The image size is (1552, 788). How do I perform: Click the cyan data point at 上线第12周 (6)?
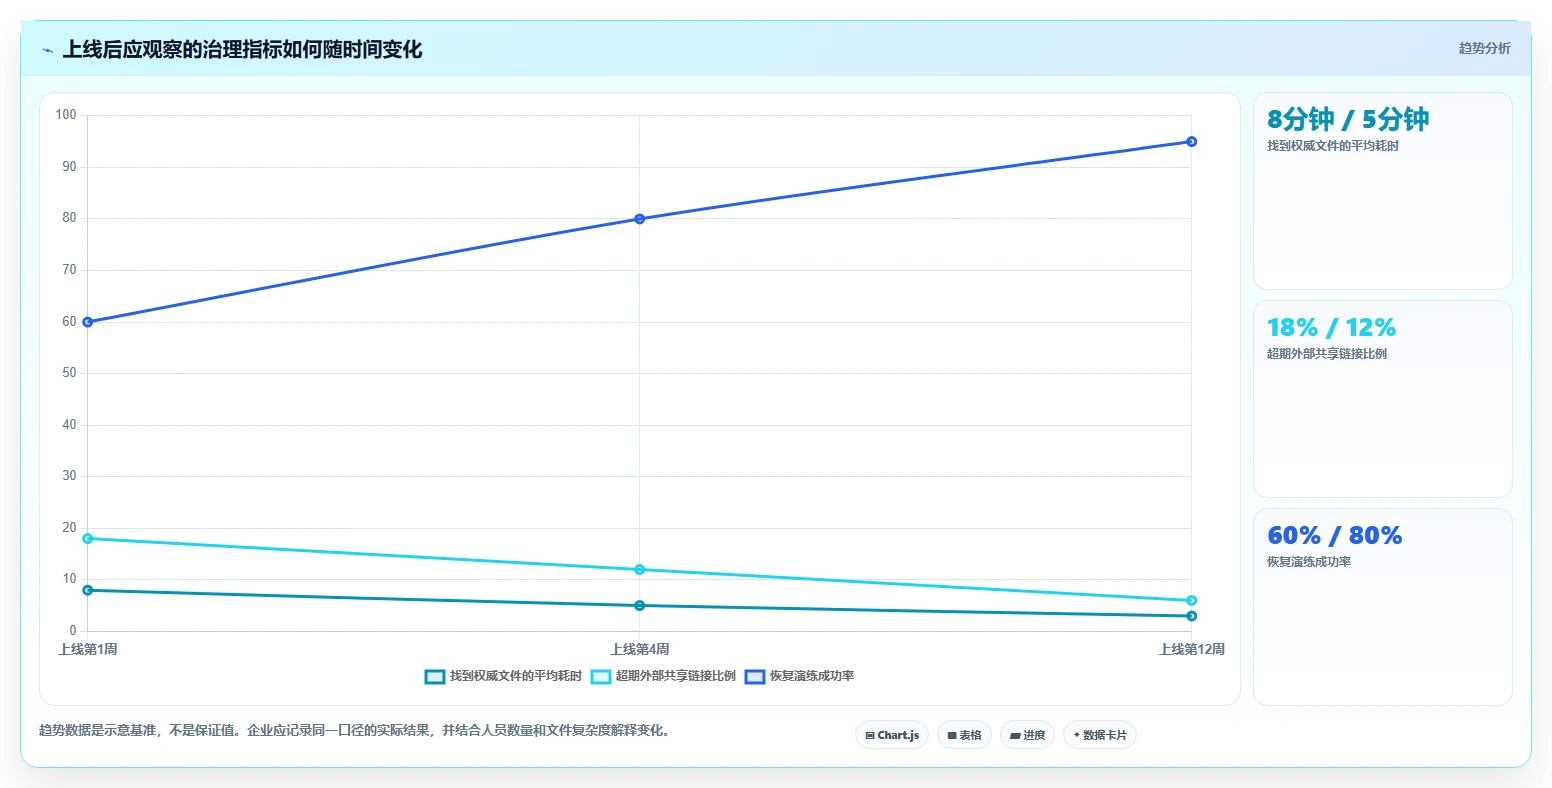1192,600
